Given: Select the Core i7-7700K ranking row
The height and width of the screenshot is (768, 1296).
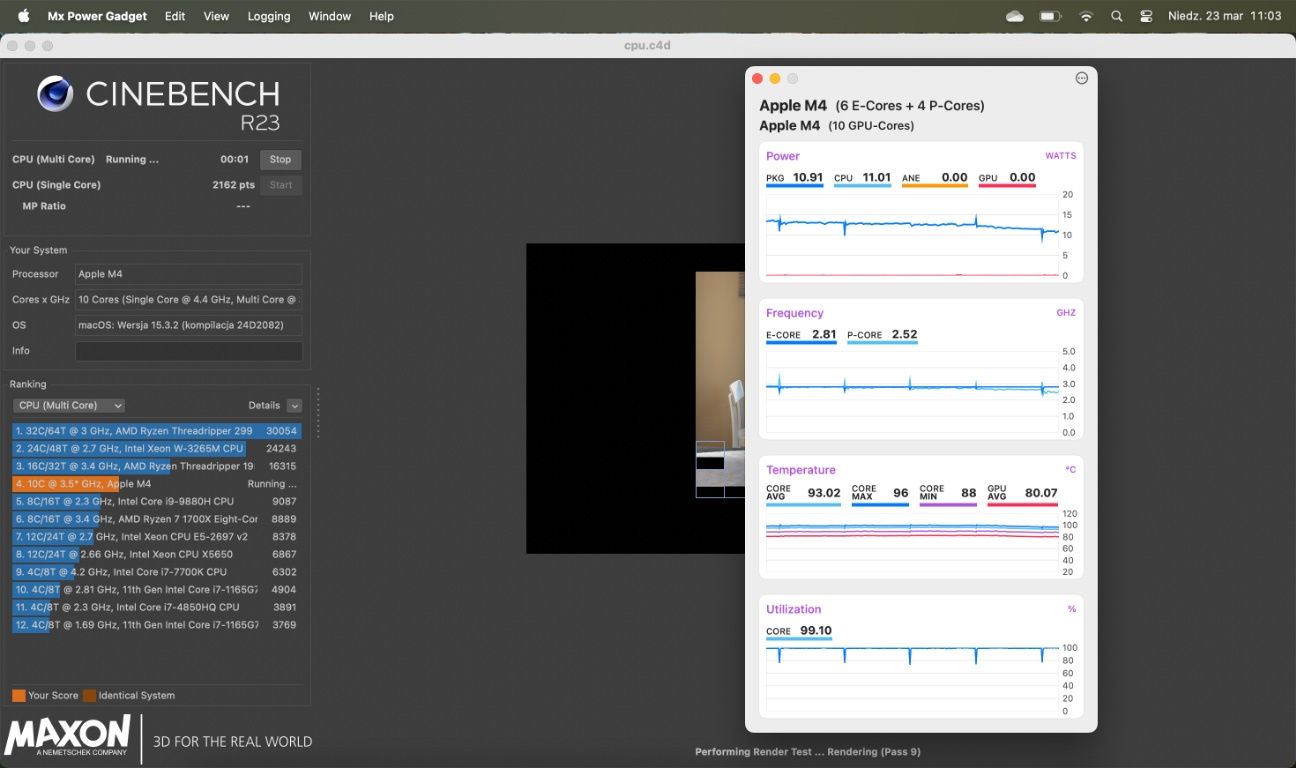Looking at the screenshot, I should coord(157,572).
